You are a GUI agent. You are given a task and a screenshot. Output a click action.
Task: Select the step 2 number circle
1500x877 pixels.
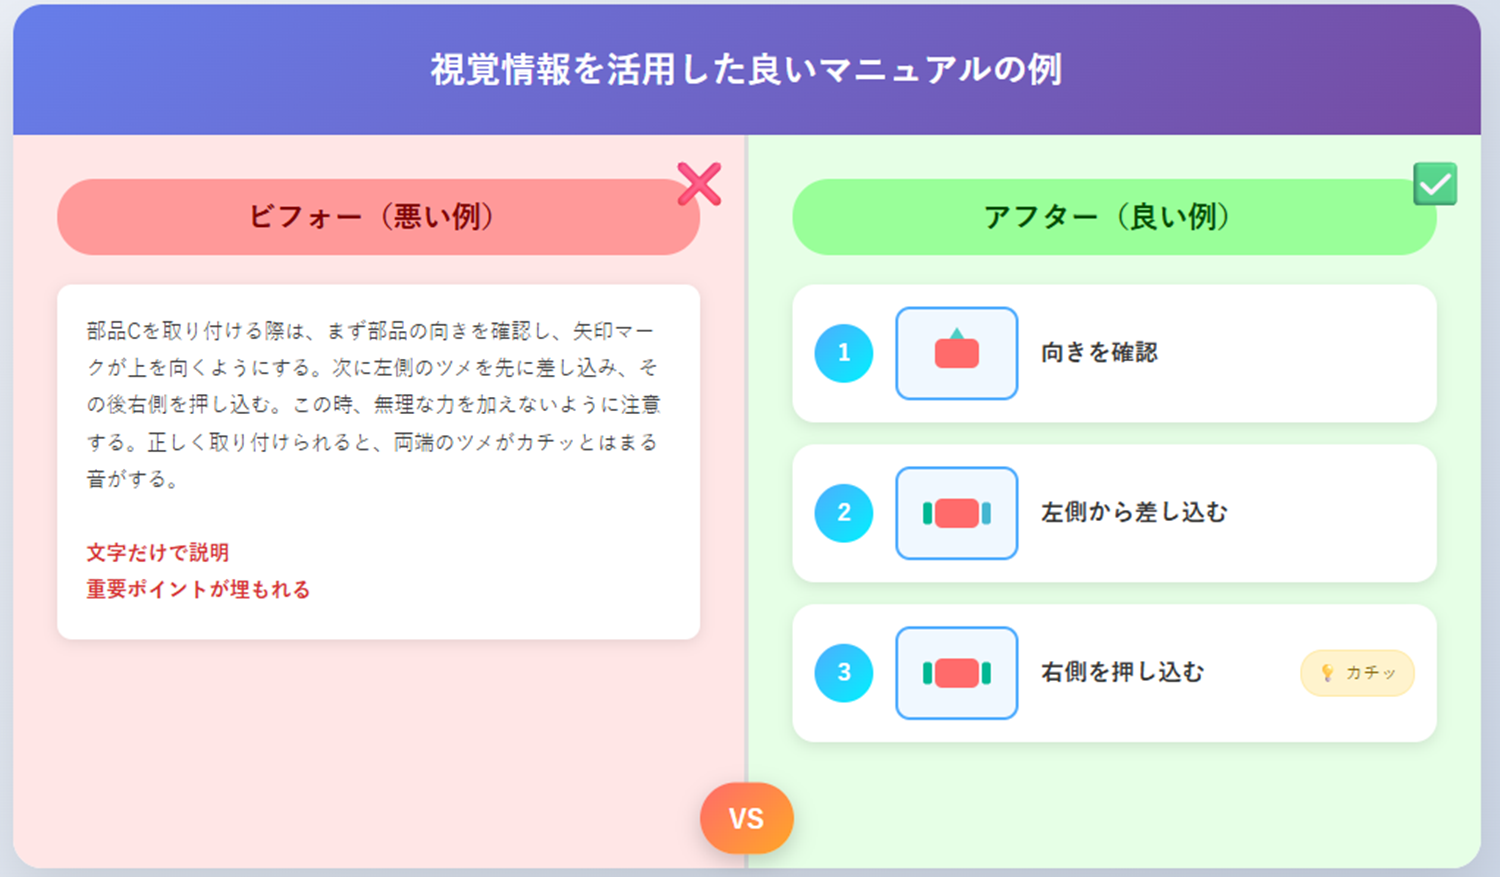pyautogui.click(x=844, y=513)
